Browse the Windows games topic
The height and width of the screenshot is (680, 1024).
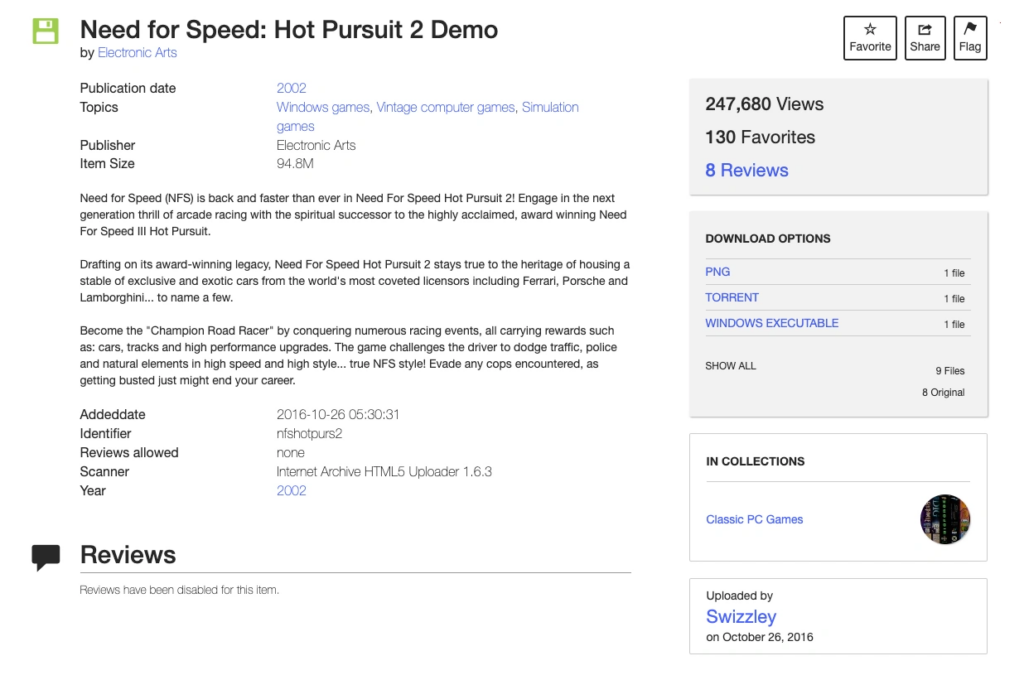tap(322, 107)
